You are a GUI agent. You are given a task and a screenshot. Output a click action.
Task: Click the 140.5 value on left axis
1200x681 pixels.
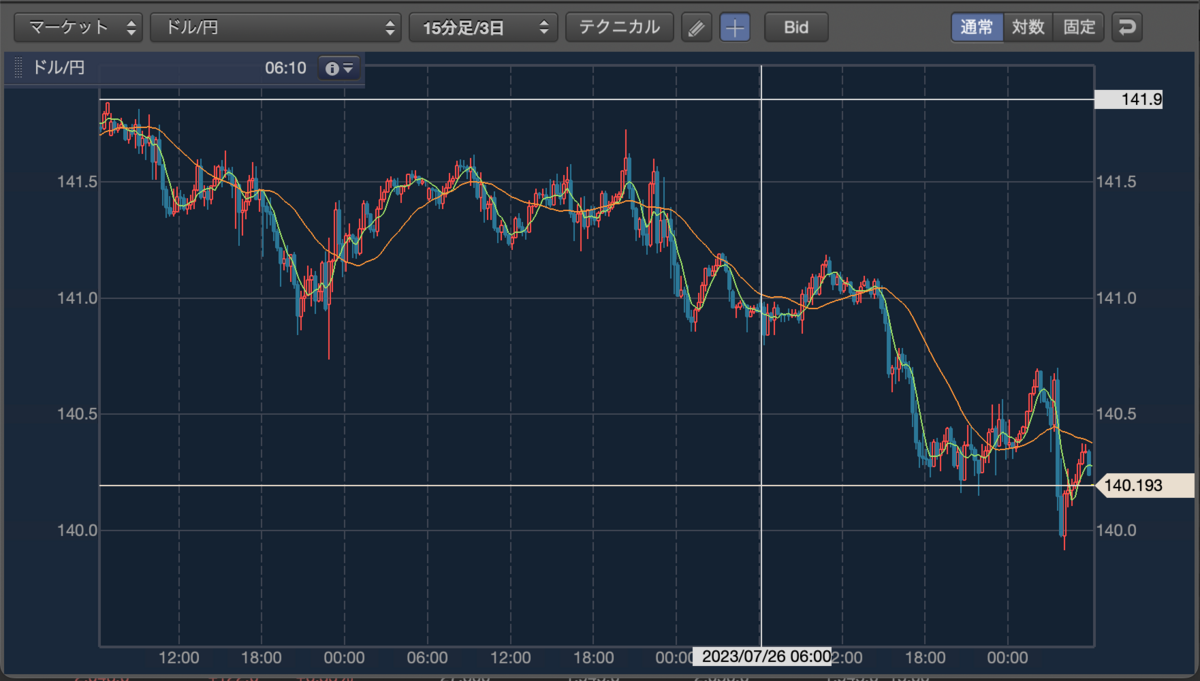77,414
